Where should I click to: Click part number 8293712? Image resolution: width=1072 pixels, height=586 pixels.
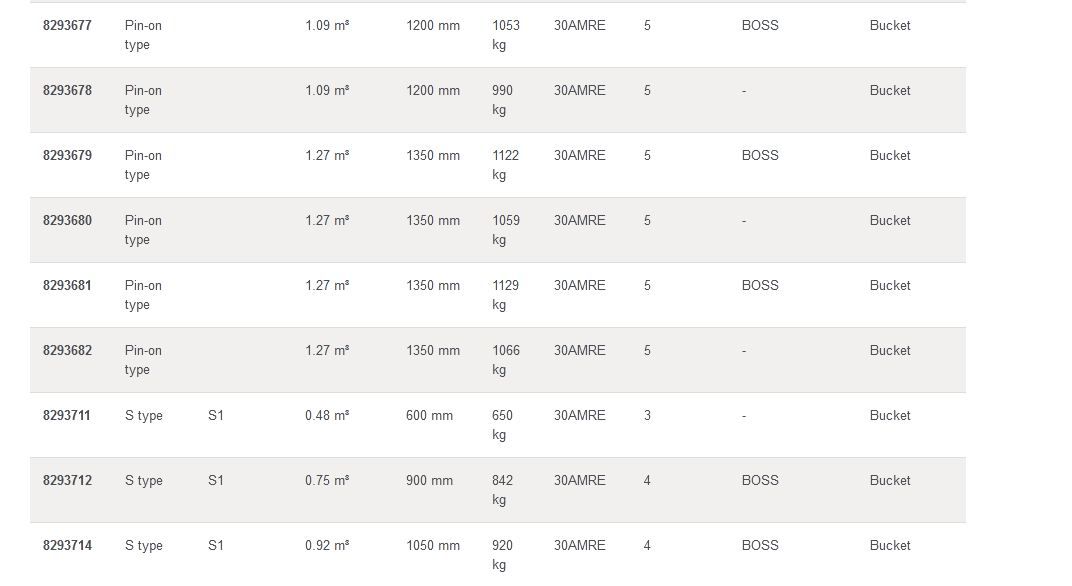click(x=67, y=481)
